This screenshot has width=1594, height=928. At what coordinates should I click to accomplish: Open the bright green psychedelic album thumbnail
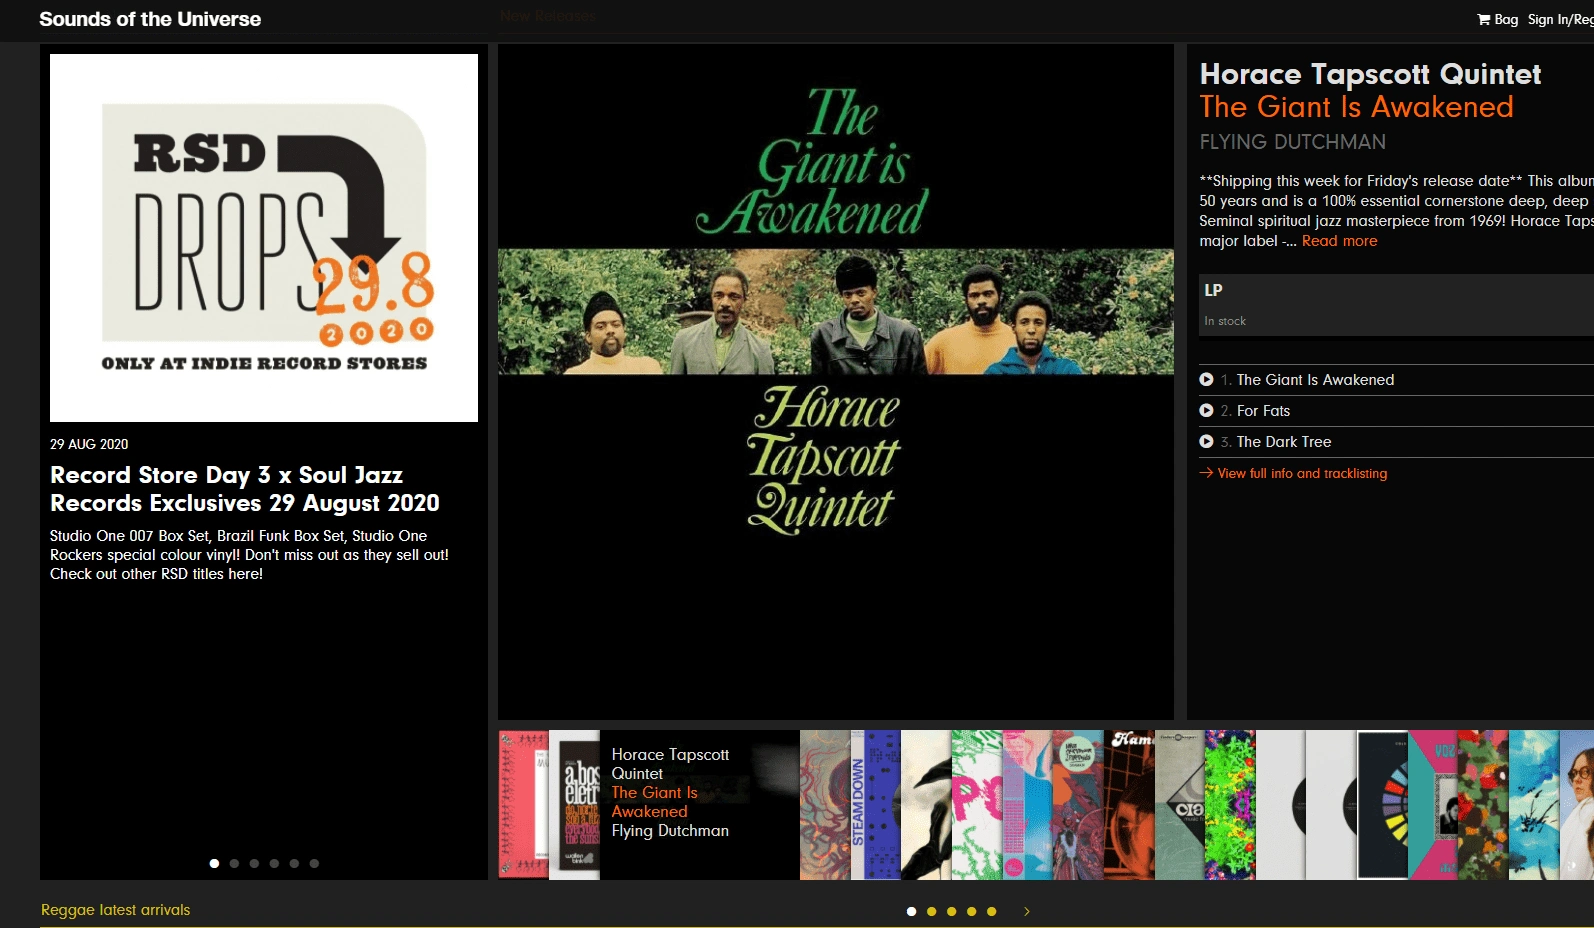(1230, 805)
